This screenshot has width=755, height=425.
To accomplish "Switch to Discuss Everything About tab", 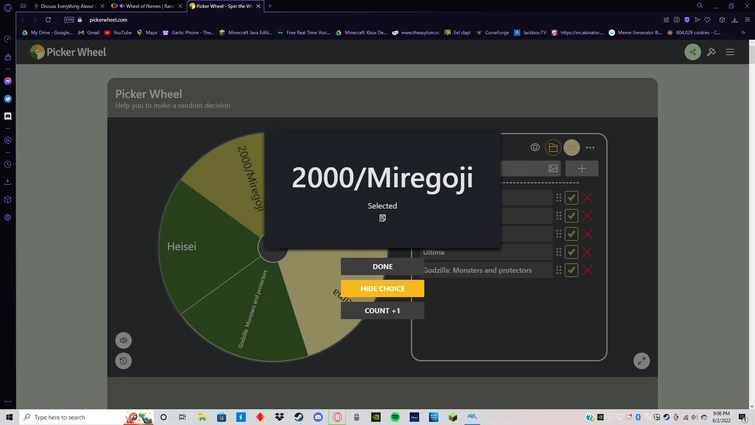I will point(67,6).
